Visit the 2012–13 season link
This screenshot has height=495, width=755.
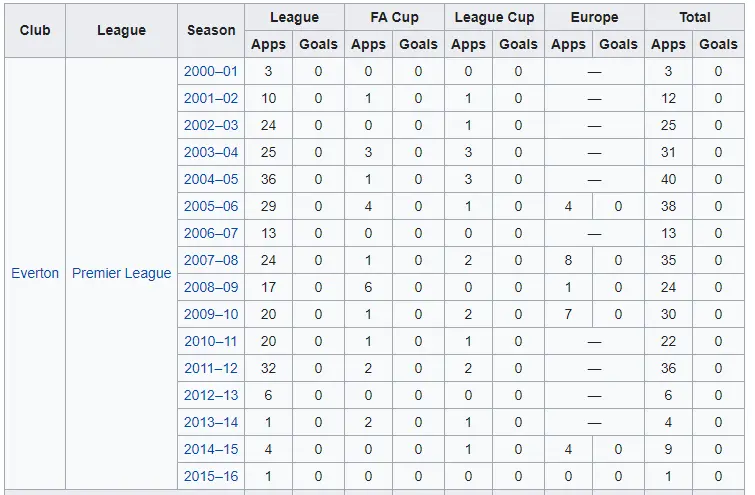click(x=211, y=396)
